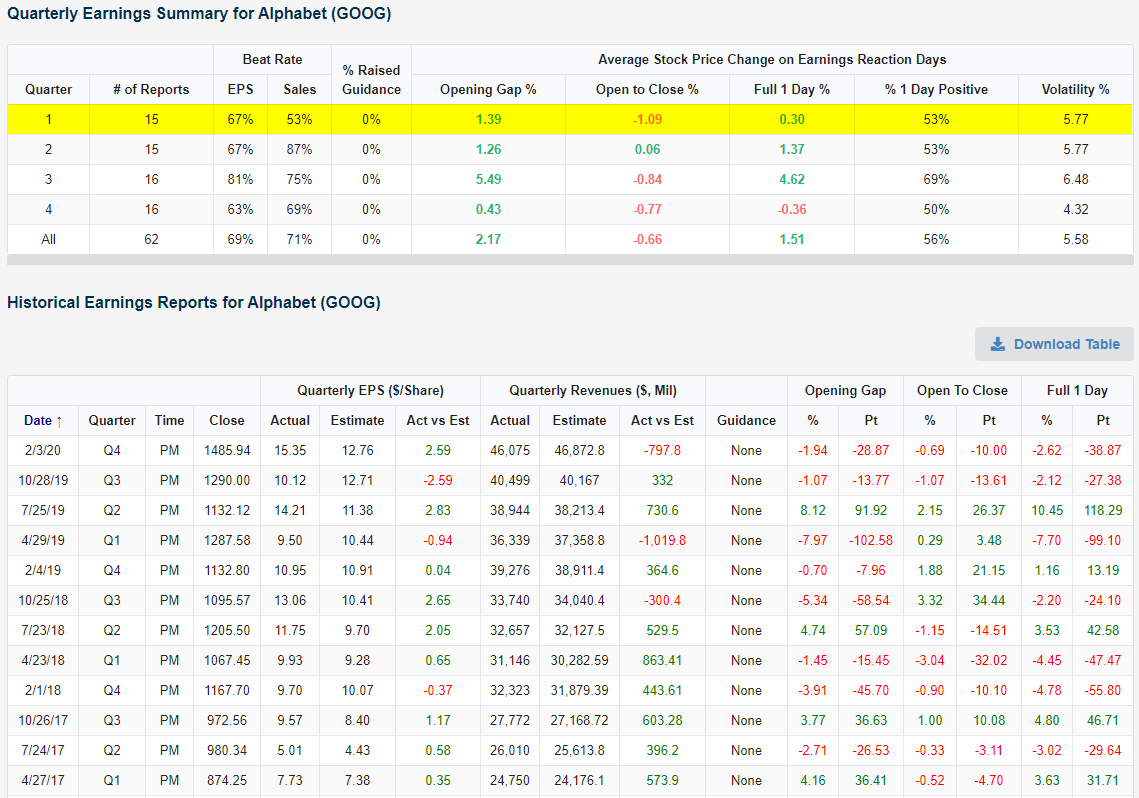Screen dimensions: 1139x798
Task: Sort the table by the Close column
Action: coord(226,420)
